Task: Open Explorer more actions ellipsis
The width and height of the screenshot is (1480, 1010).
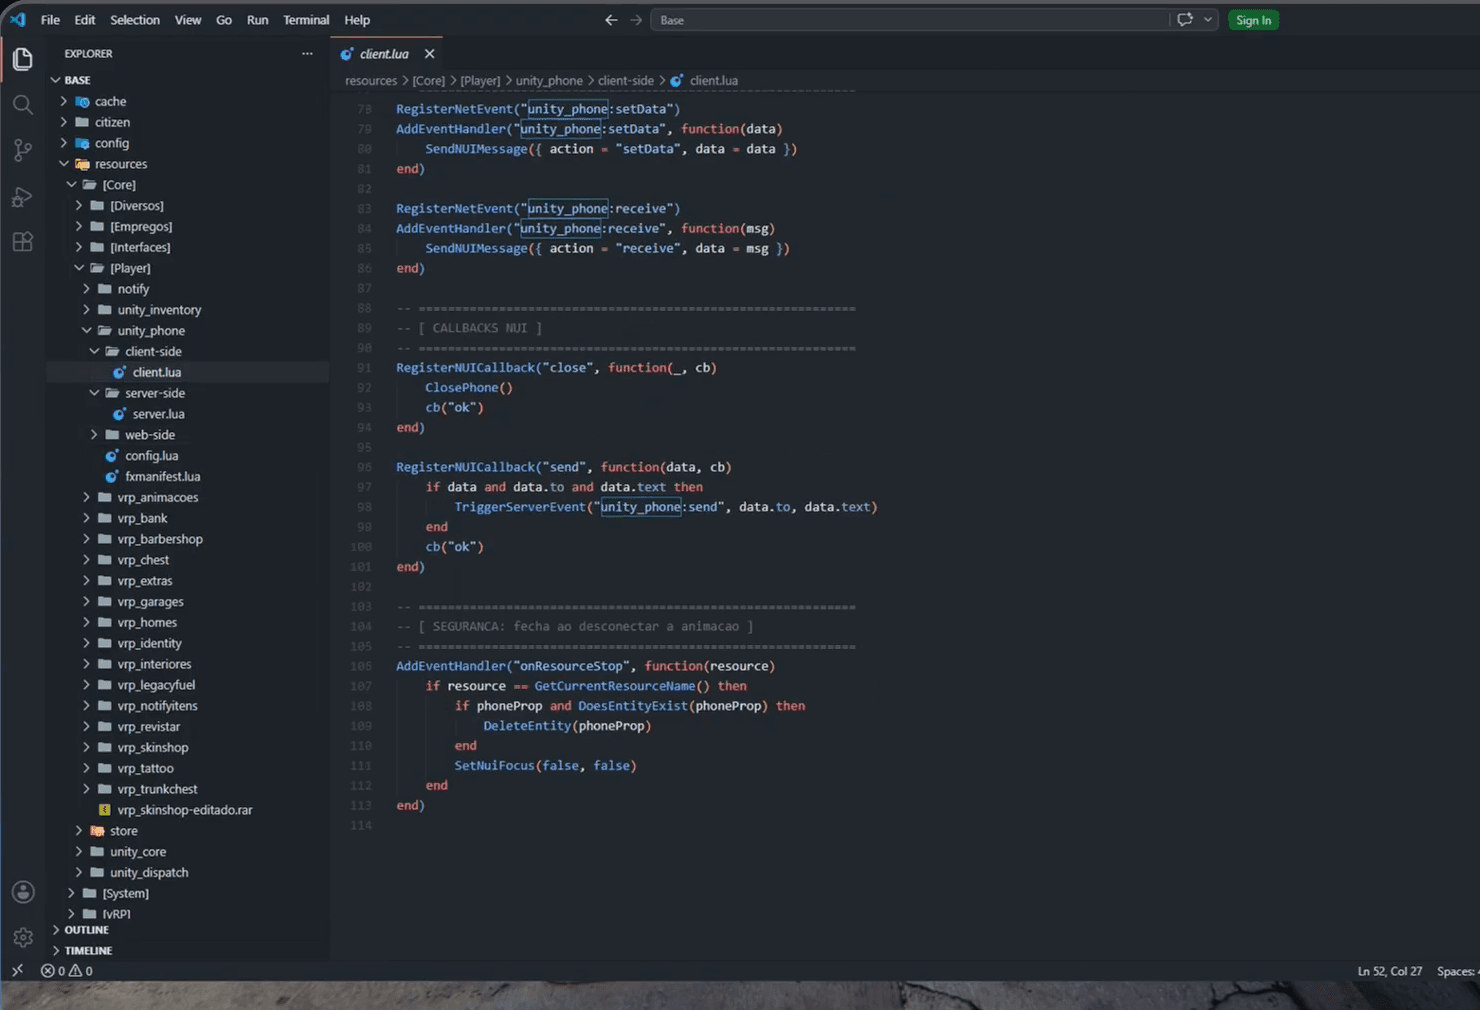Action: 307,54
